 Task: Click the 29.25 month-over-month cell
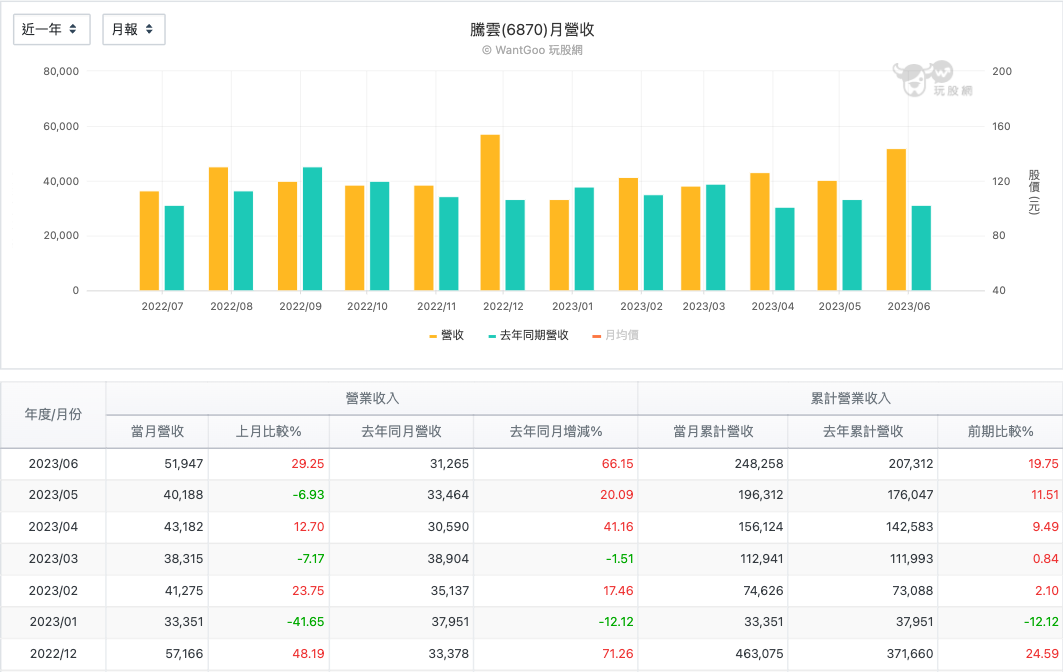[x=268, y=464]
